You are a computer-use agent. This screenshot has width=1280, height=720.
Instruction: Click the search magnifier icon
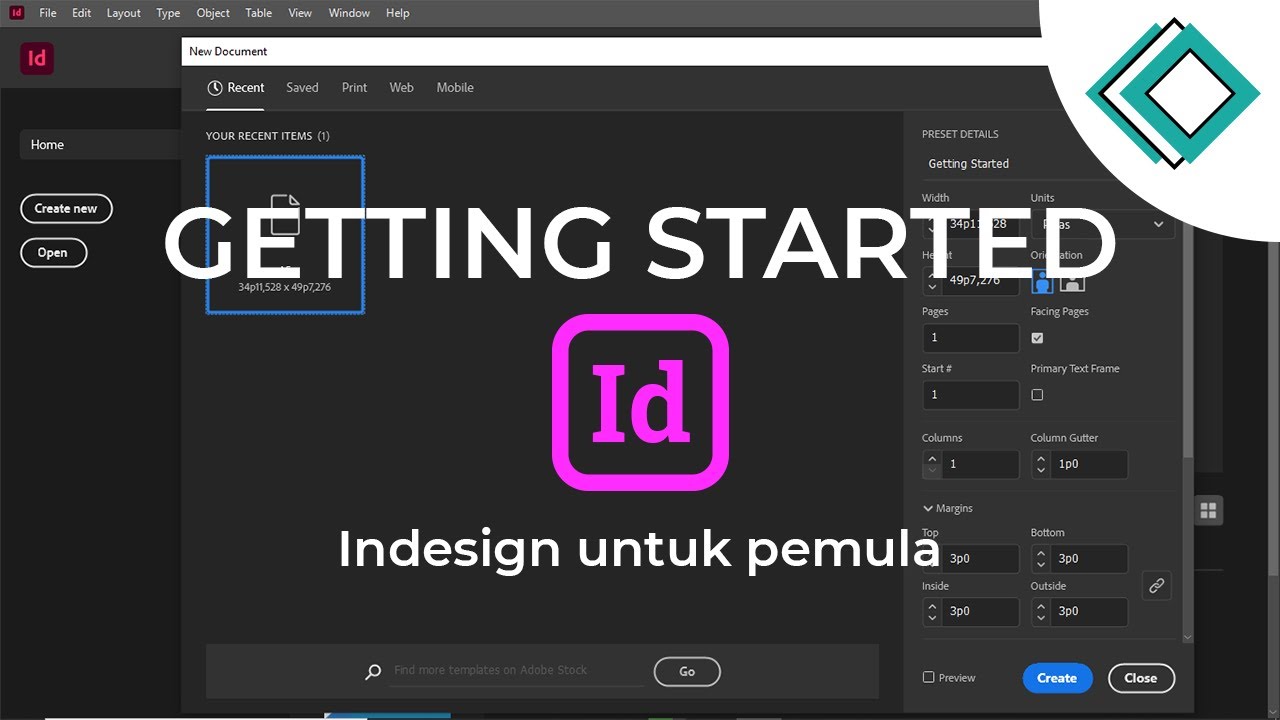pos(373,672)
